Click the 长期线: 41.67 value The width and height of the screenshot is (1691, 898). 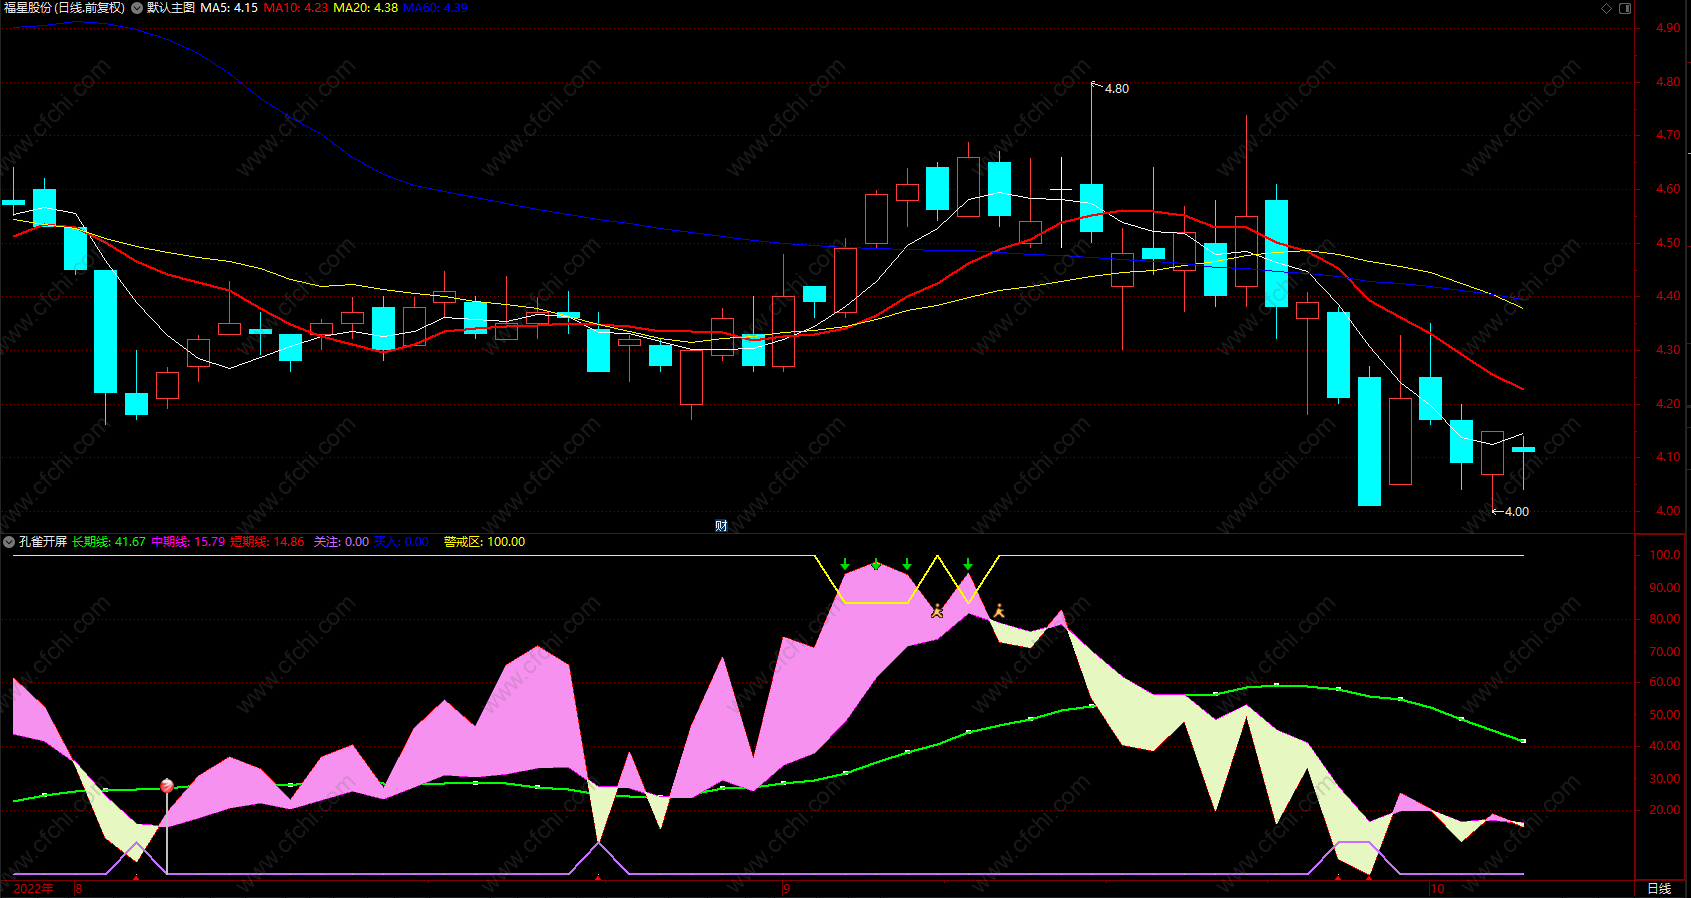click(109, 542)
